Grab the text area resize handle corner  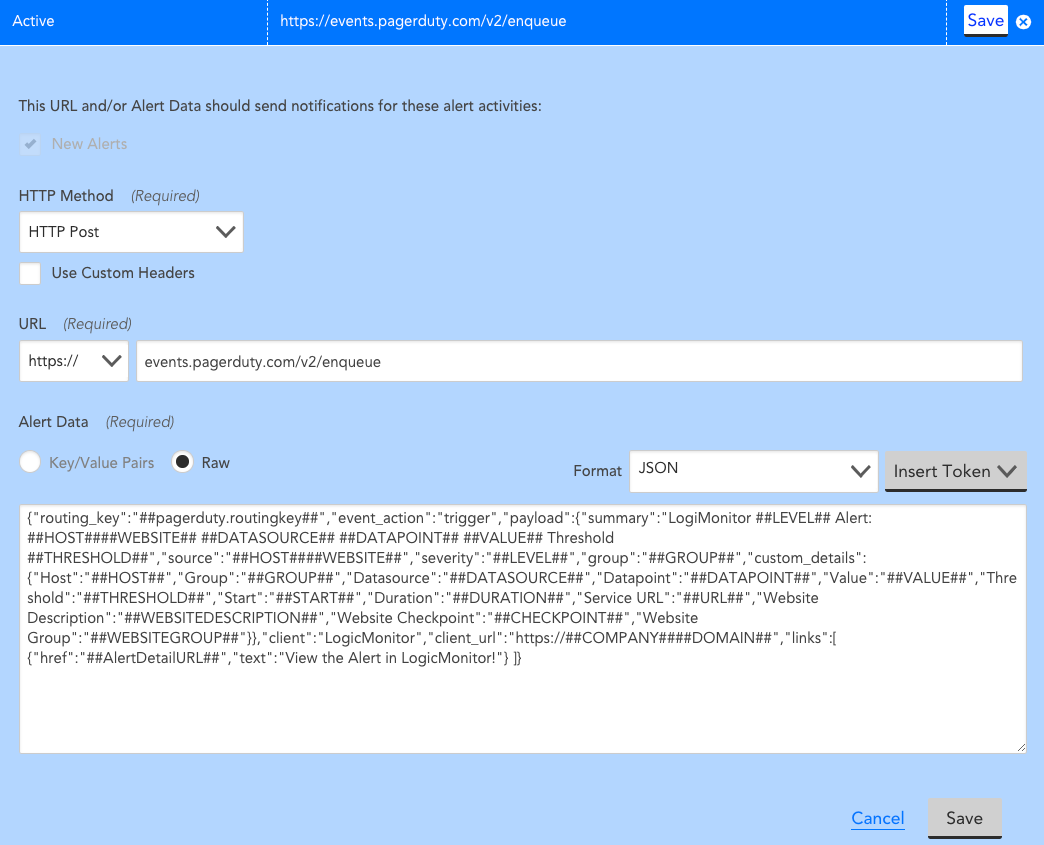[1021, 748]
